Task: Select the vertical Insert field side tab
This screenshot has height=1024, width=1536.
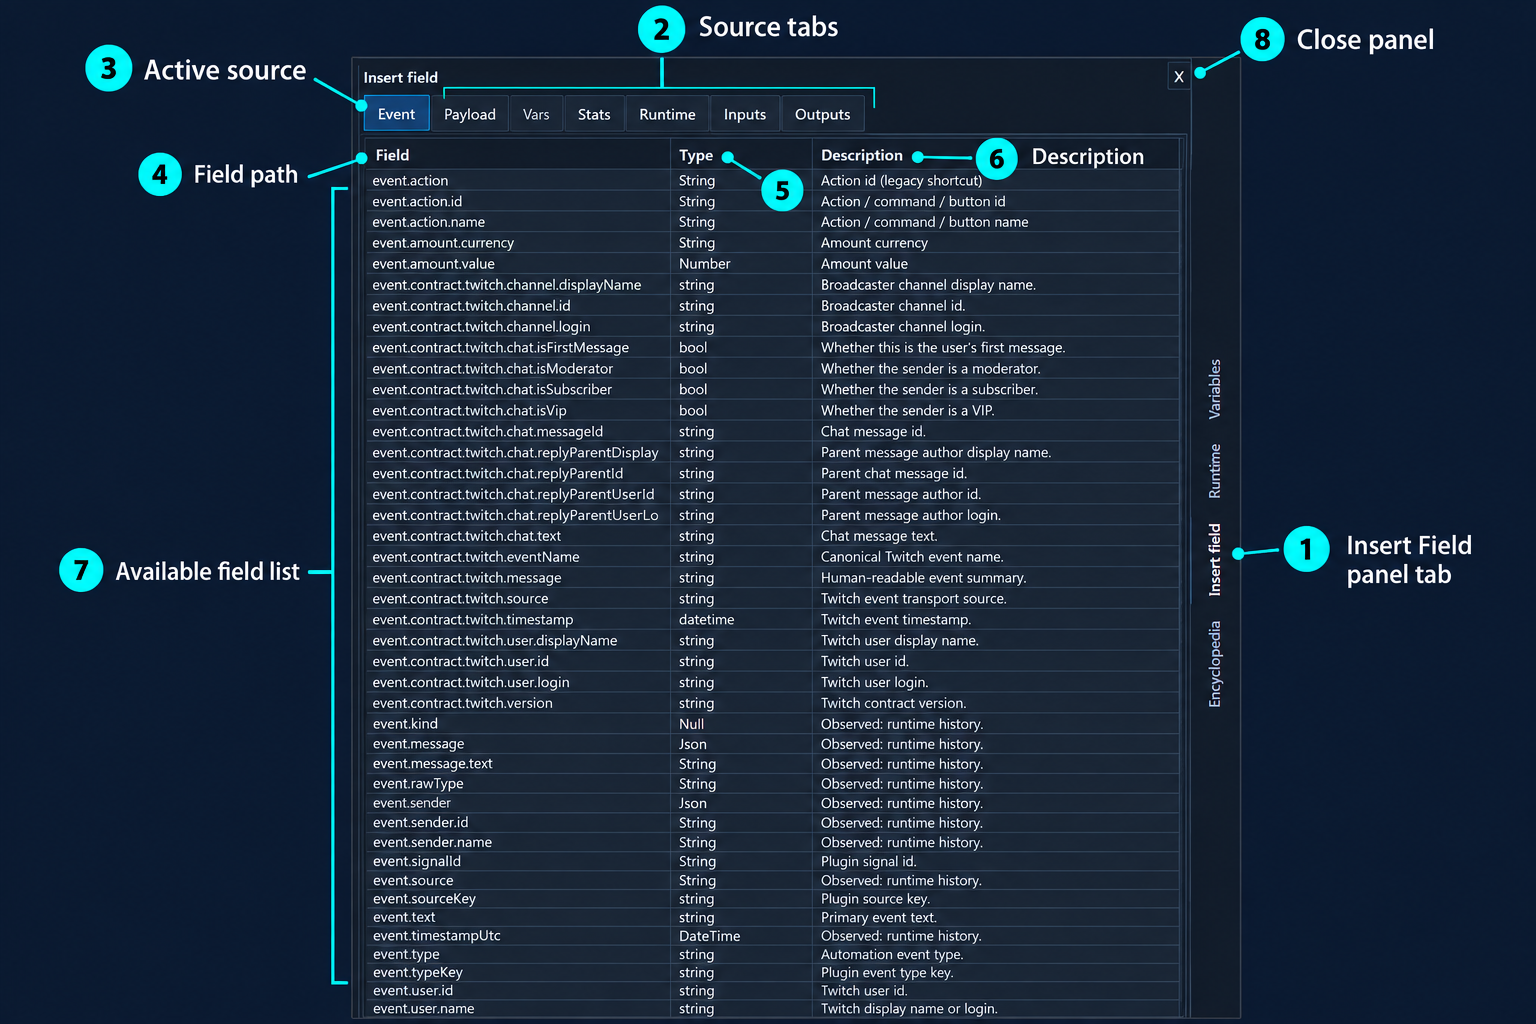Action: pyautogui.click(x=1215, y=560)
